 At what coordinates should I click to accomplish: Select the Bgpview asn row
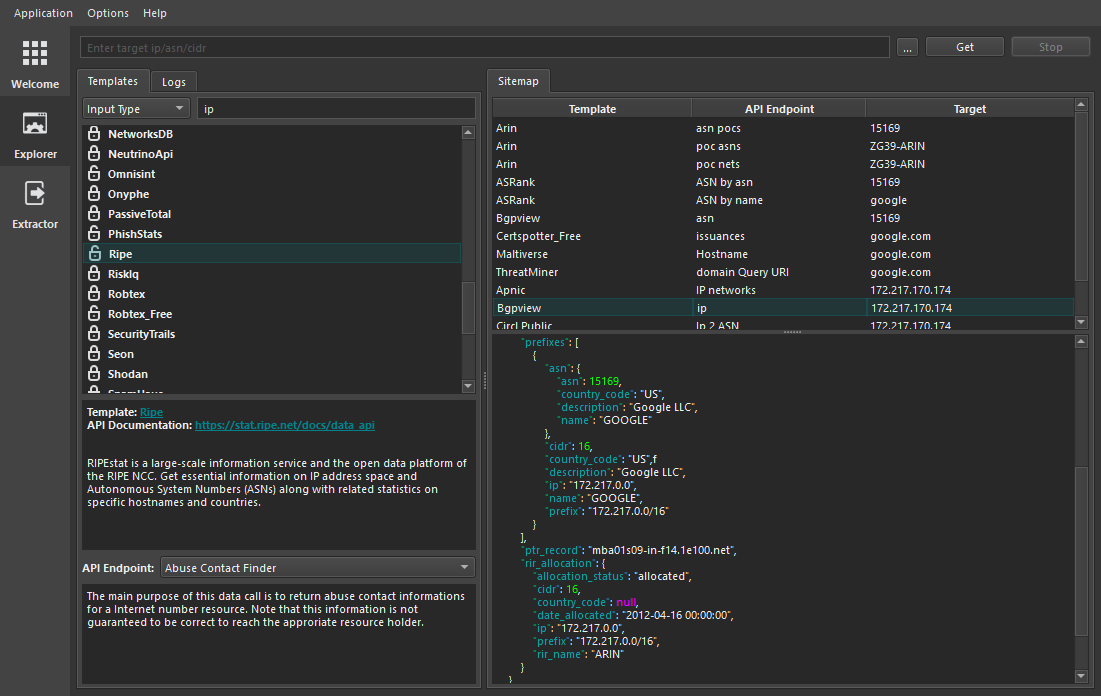pos(783,218)
